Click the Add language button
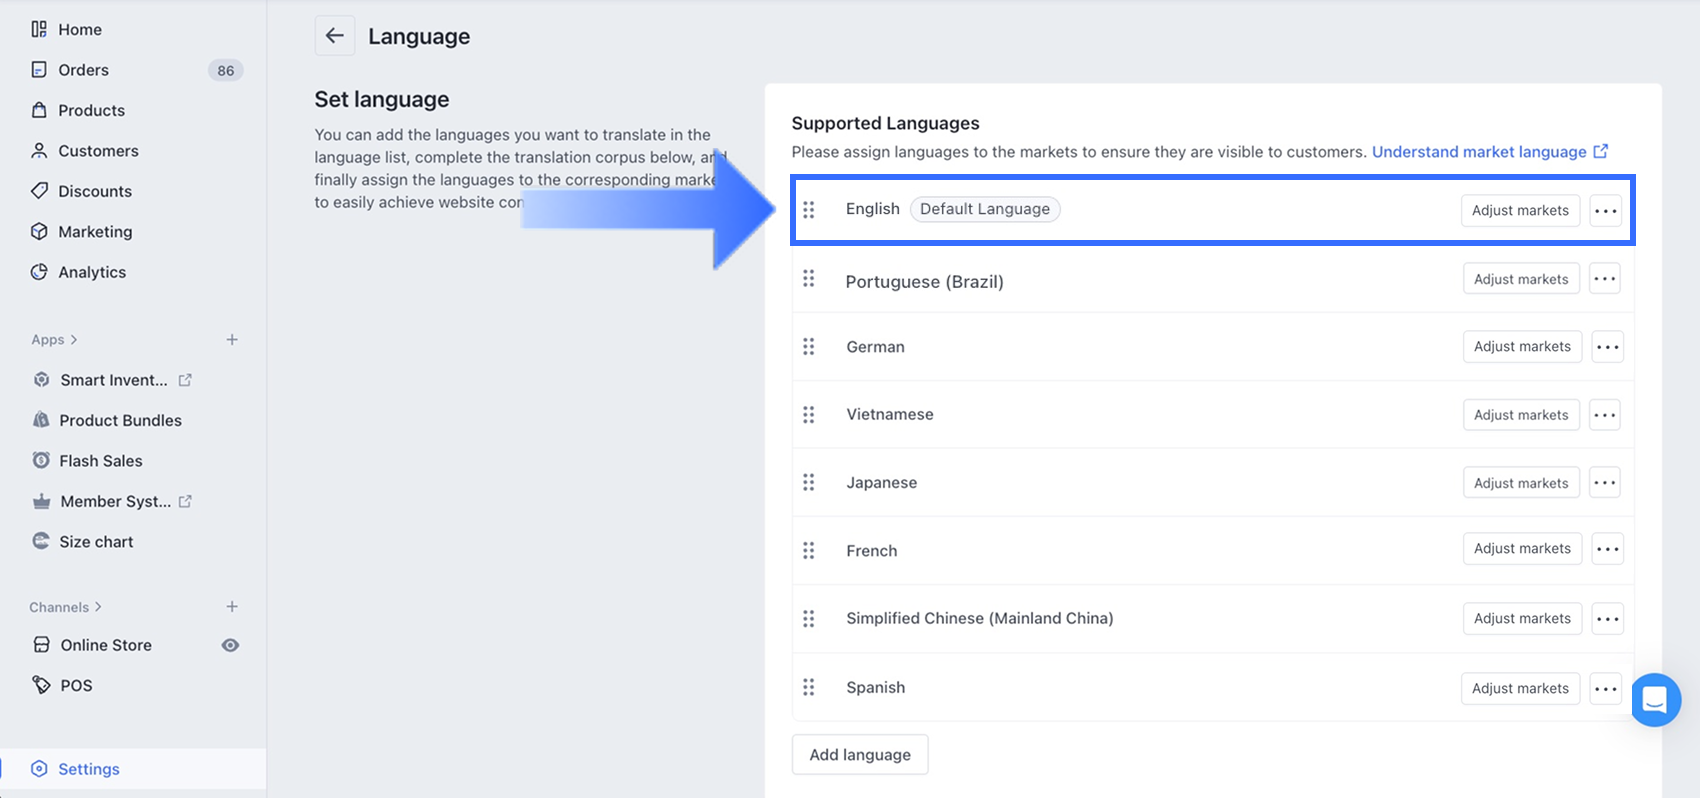Viewport: 1700px width, 798px height. (x=859, y=755)
